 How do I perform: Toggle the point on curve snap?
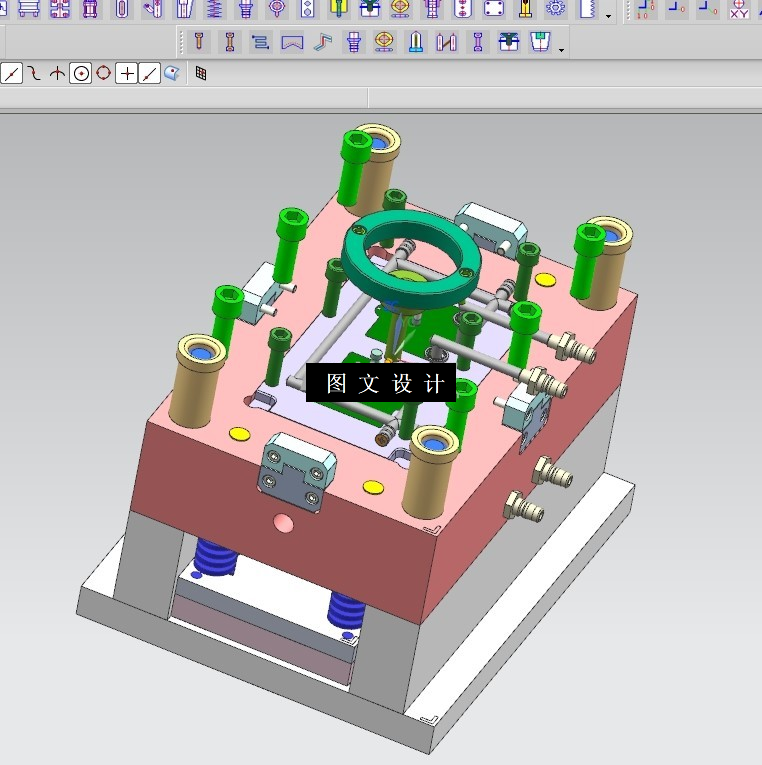(x=149, y=74)
